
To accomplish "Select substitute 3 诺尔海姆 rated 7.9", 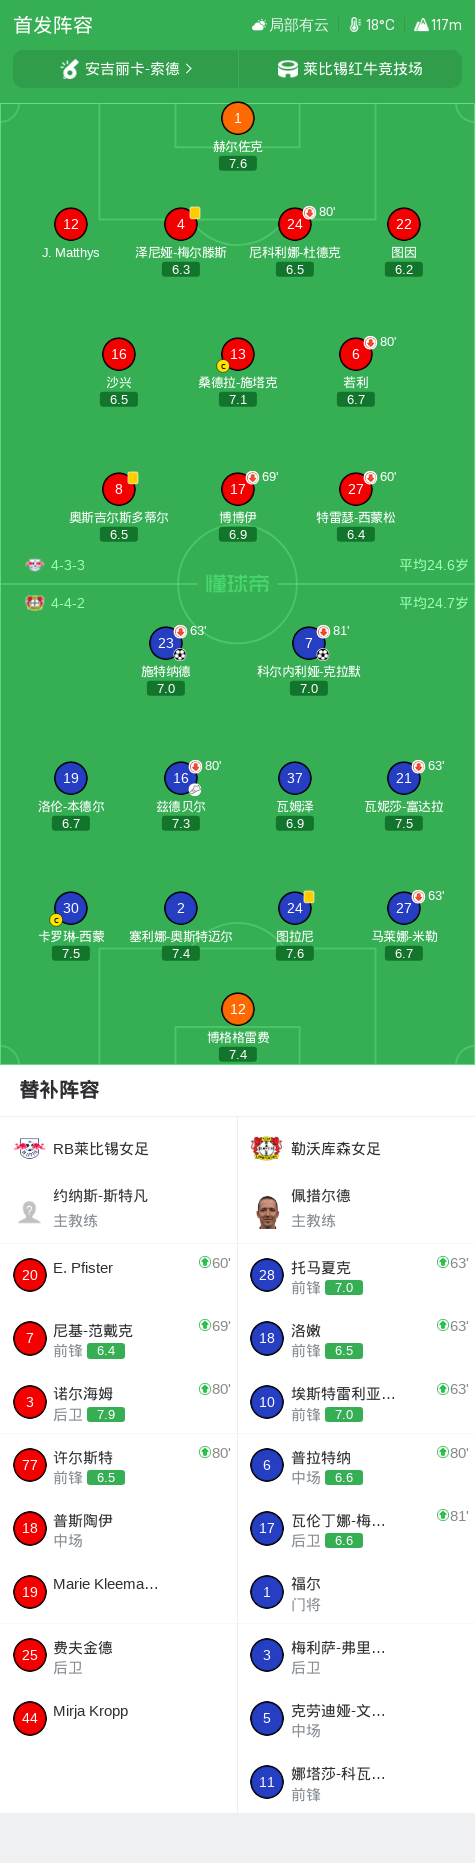I will (x=118, y=1401).
